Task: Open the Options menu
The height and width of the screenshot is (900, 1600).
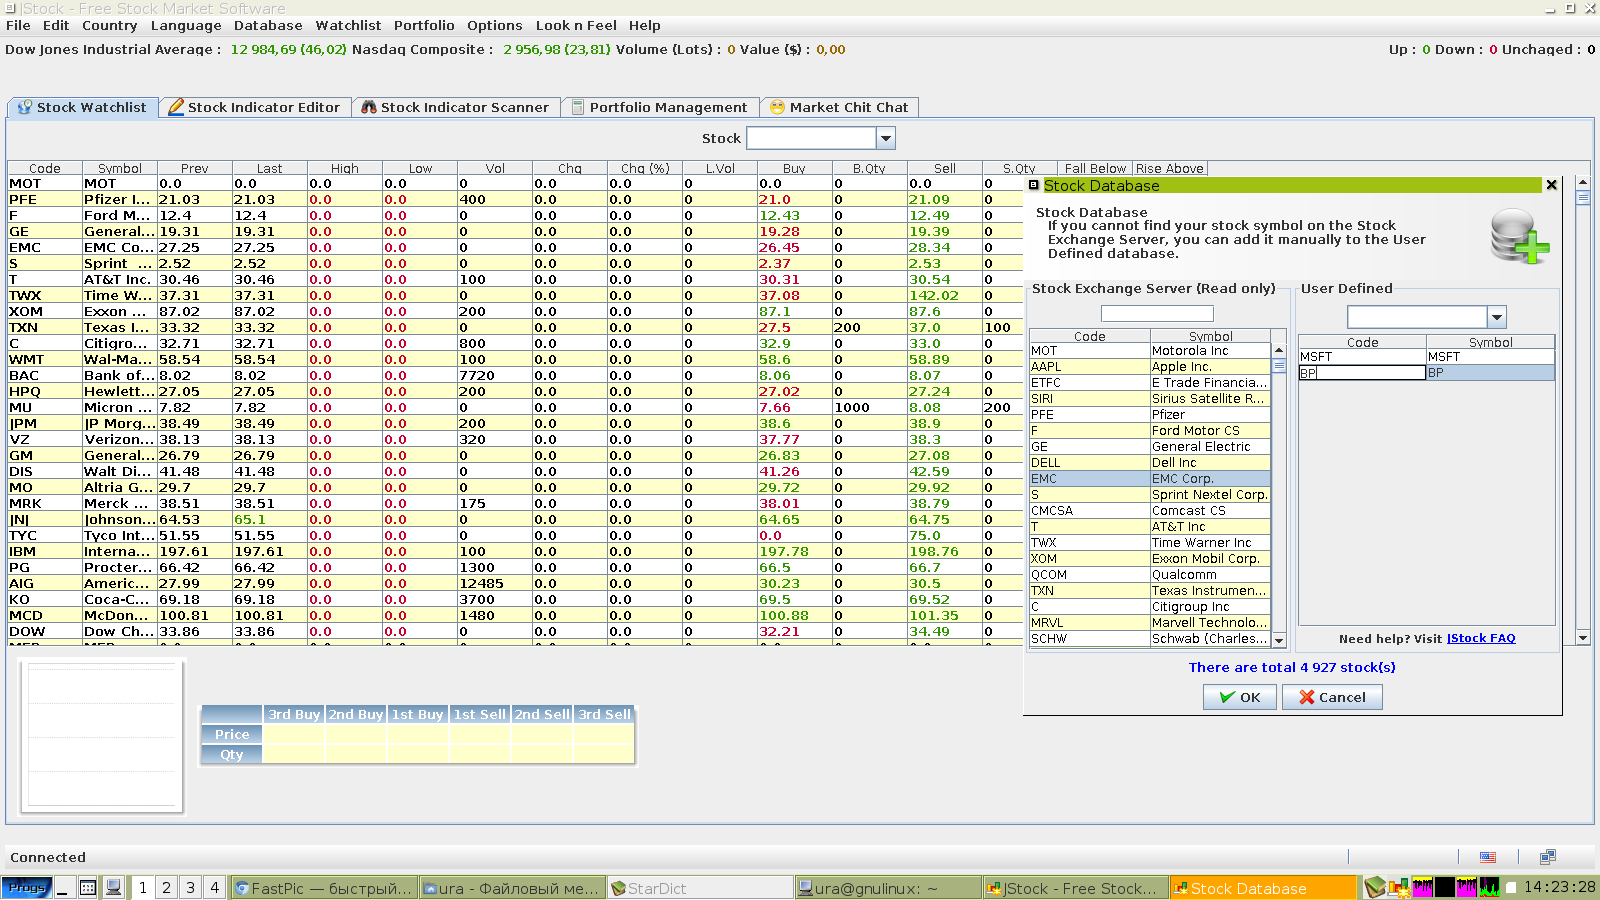Action: (494, 26)
